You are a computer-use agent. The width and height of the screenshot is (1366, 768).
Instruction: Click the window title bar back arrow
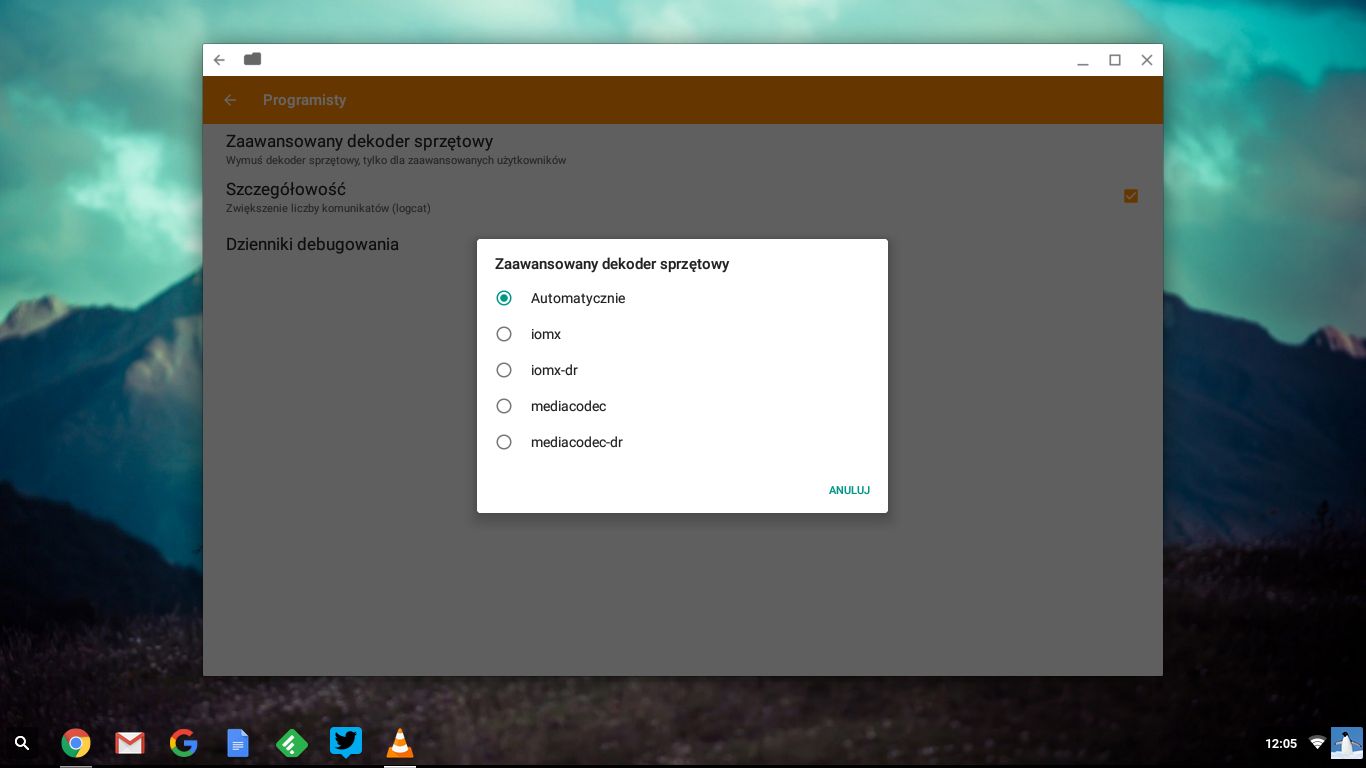pyautogui.click(x=220, y=60)
